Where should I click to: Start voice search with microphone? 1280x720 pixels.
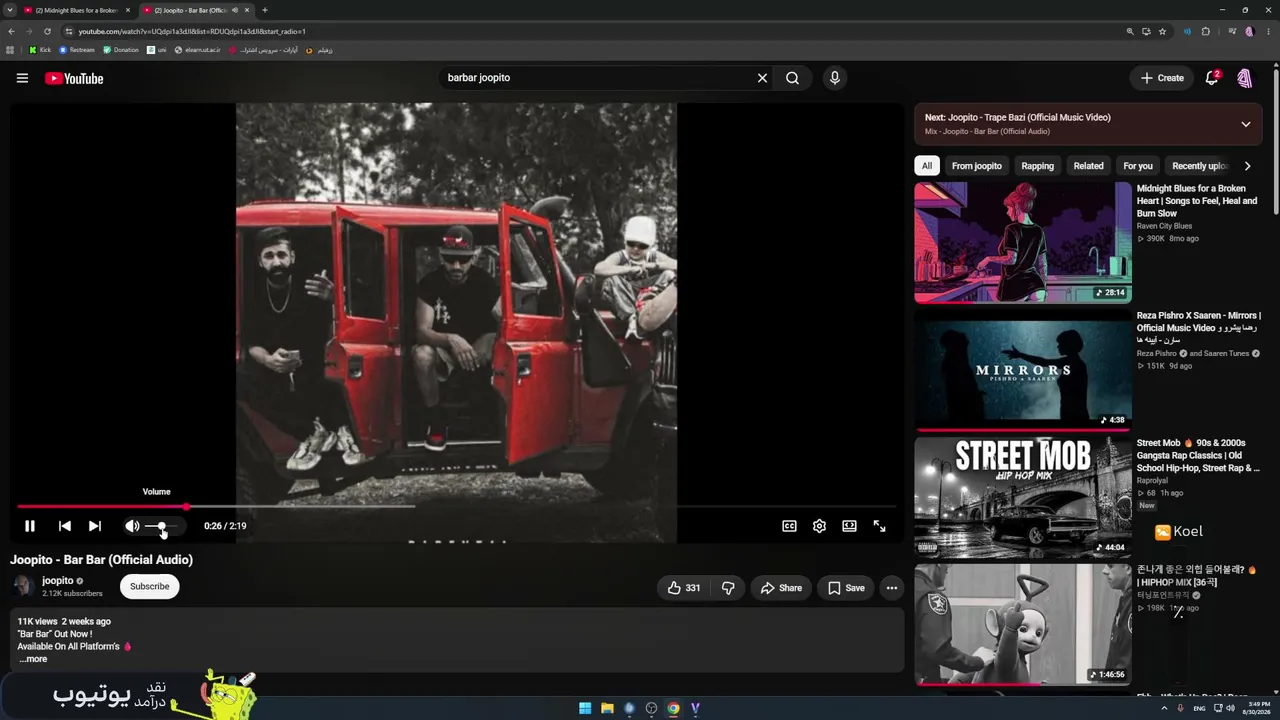point(835,78)
